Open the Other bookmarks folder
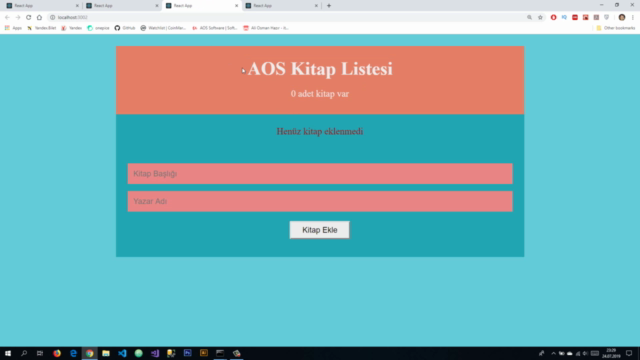Image resolution: width=640 pixels, height=360 pixels. tap(616, 28)
